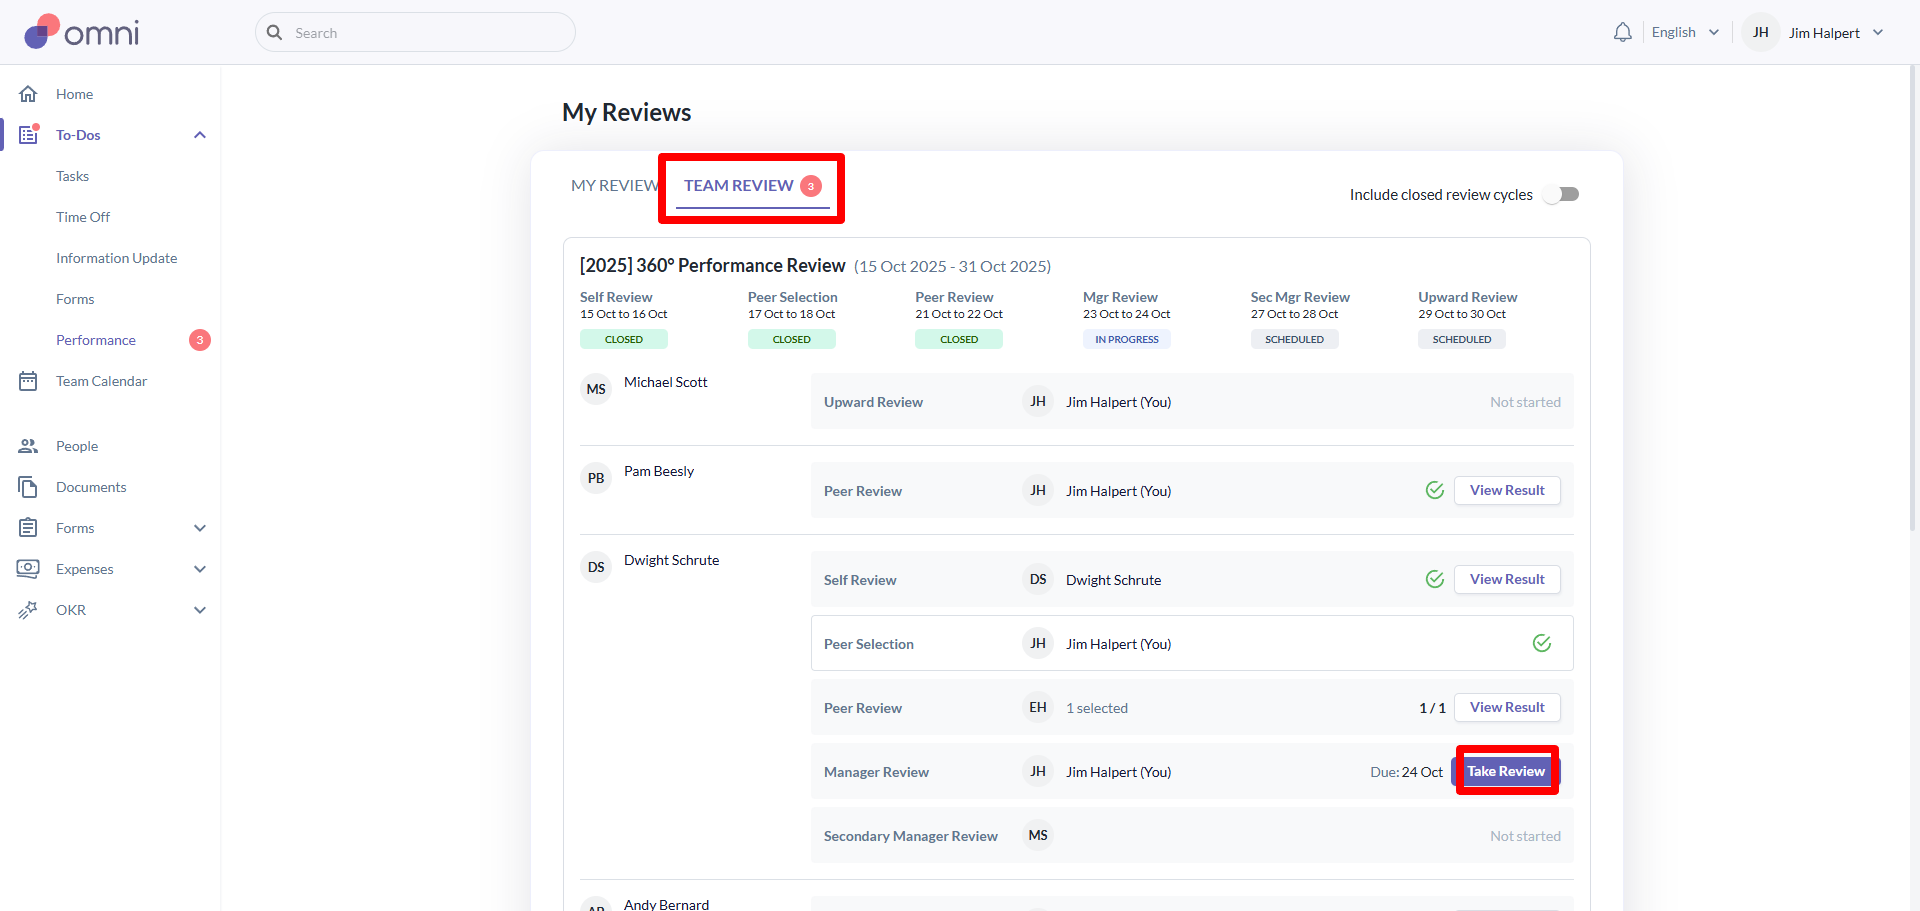Switch to MY REVIEW tab
The width and height of the screenshot is (1920, 911).
tap(615, 186)
